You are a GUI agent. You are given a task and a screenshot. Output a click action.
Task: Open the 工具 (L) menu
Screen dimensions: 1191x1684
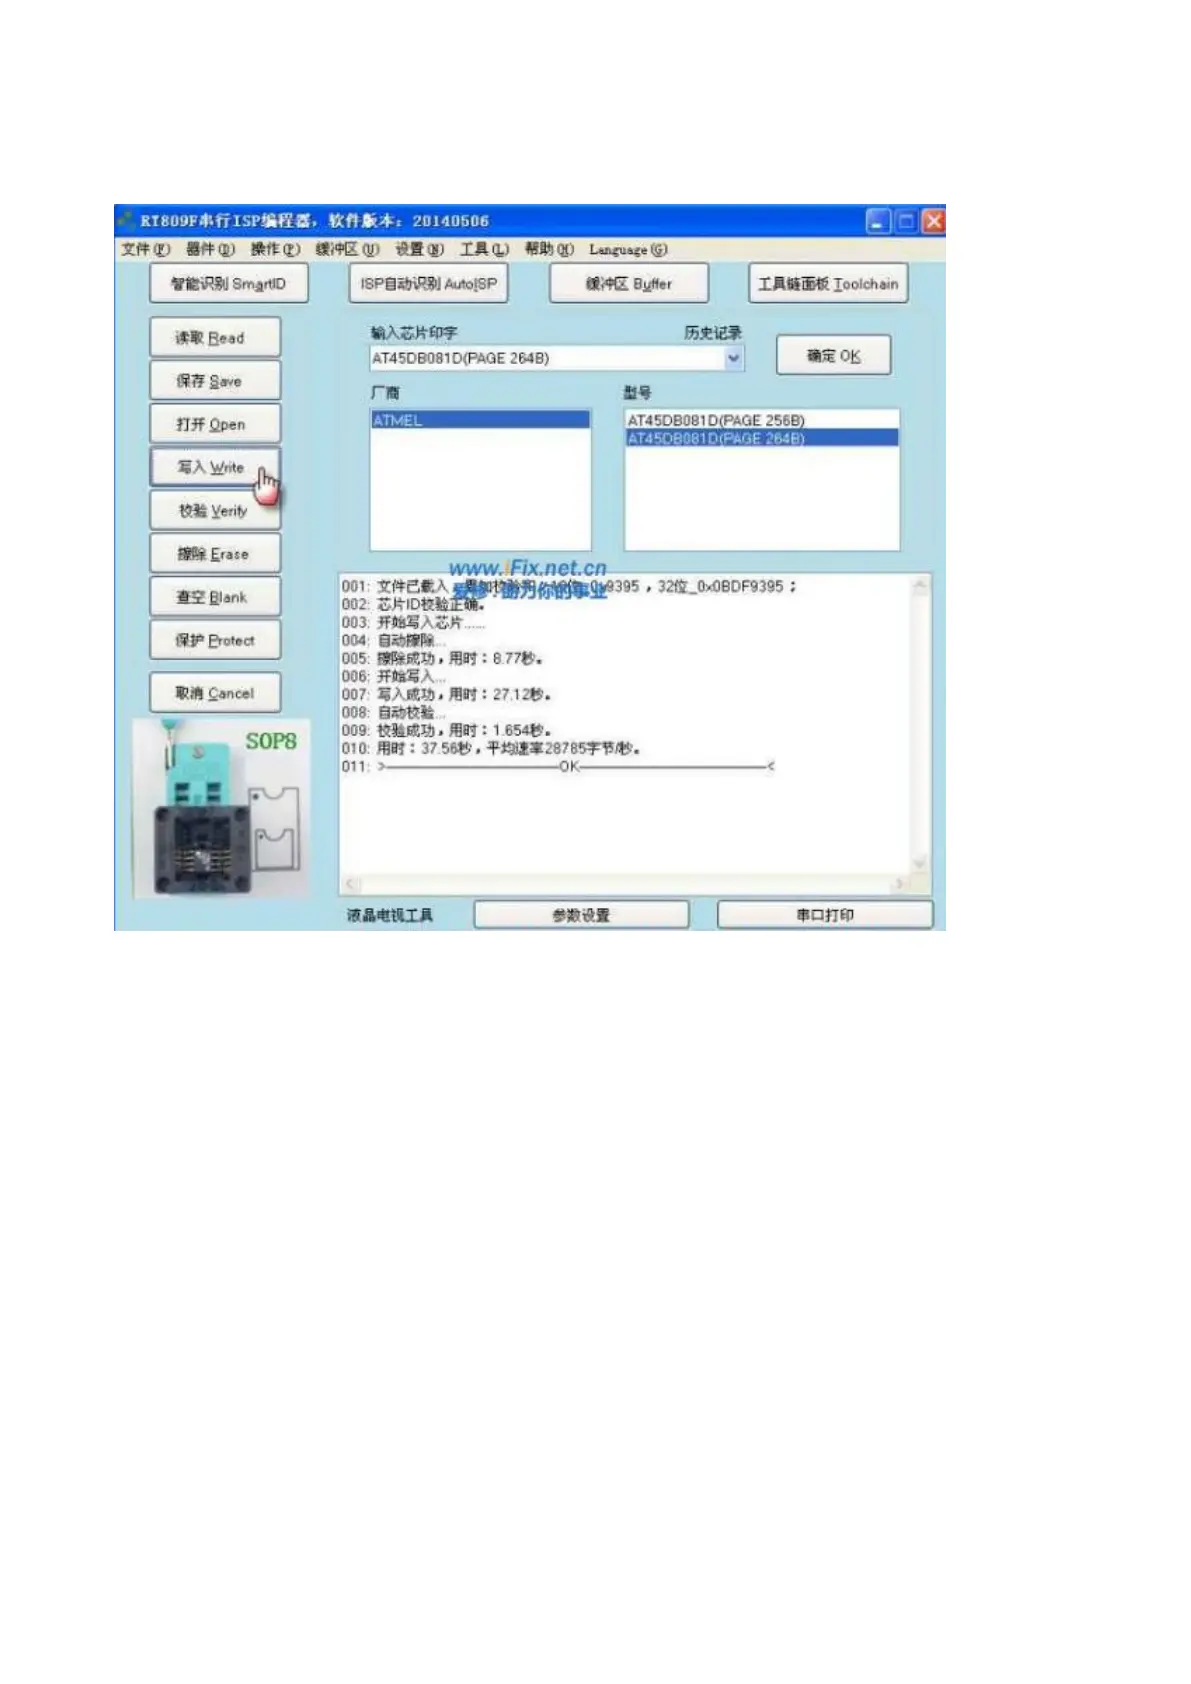[x=484, y=249]
